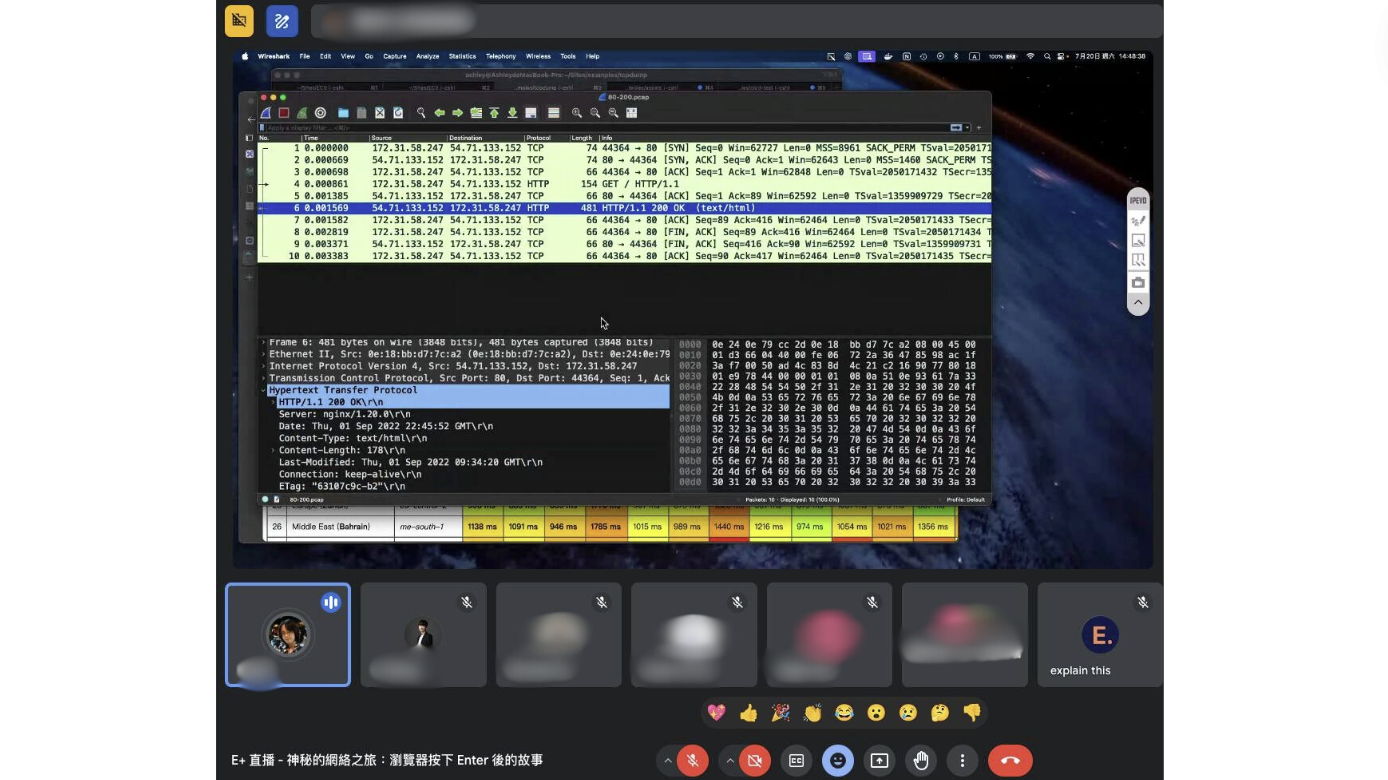Toggle closed captions

pyautogui.click(x=797, y=761)
